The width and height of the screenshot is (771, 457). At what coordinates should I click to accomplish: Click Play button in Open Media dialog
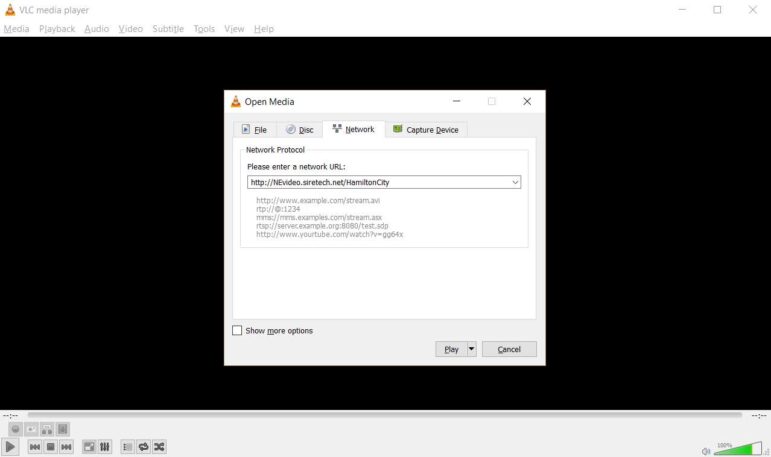pos(451,349)
